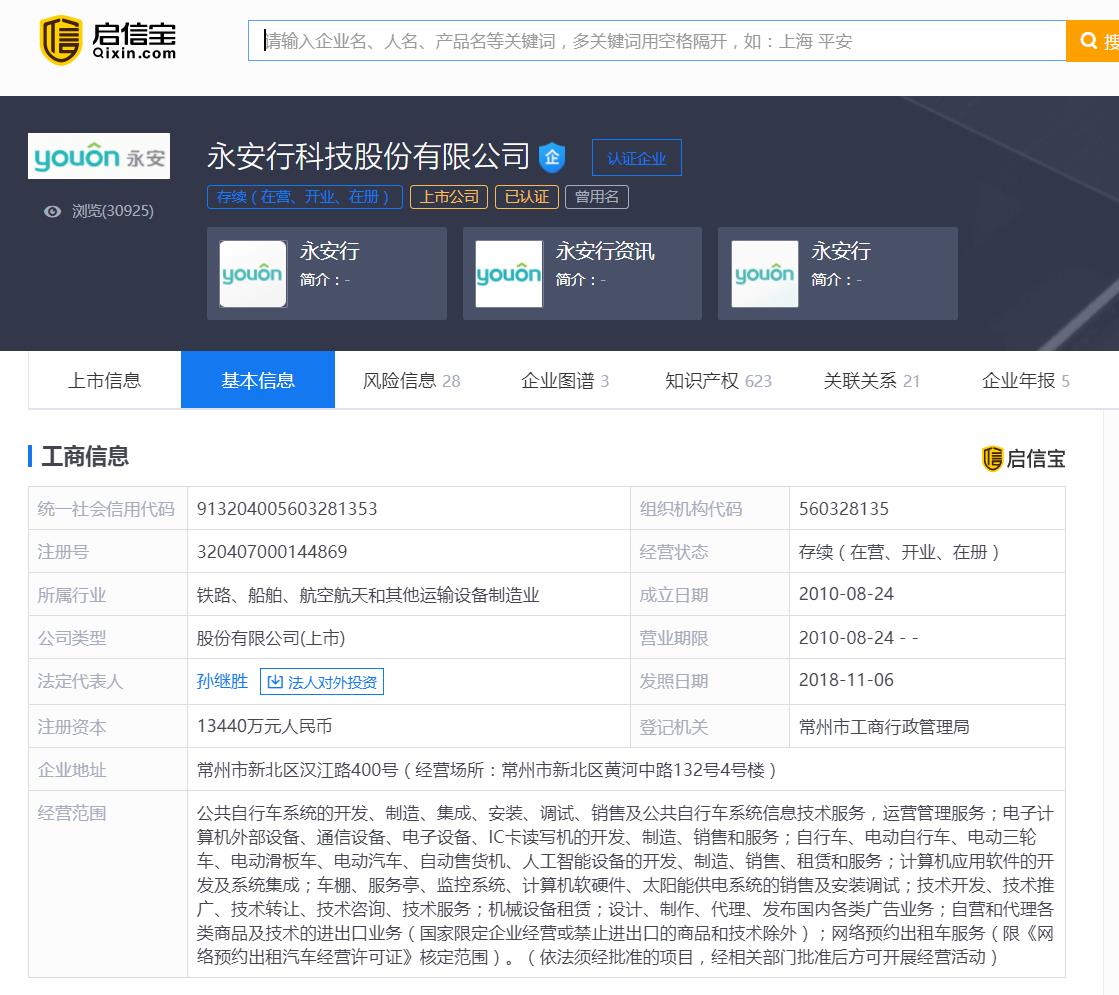The width and height of the screenshot is (1119, 995).
Task: Click the youon company logo thumbnail
Action: [x=99, y=156]
